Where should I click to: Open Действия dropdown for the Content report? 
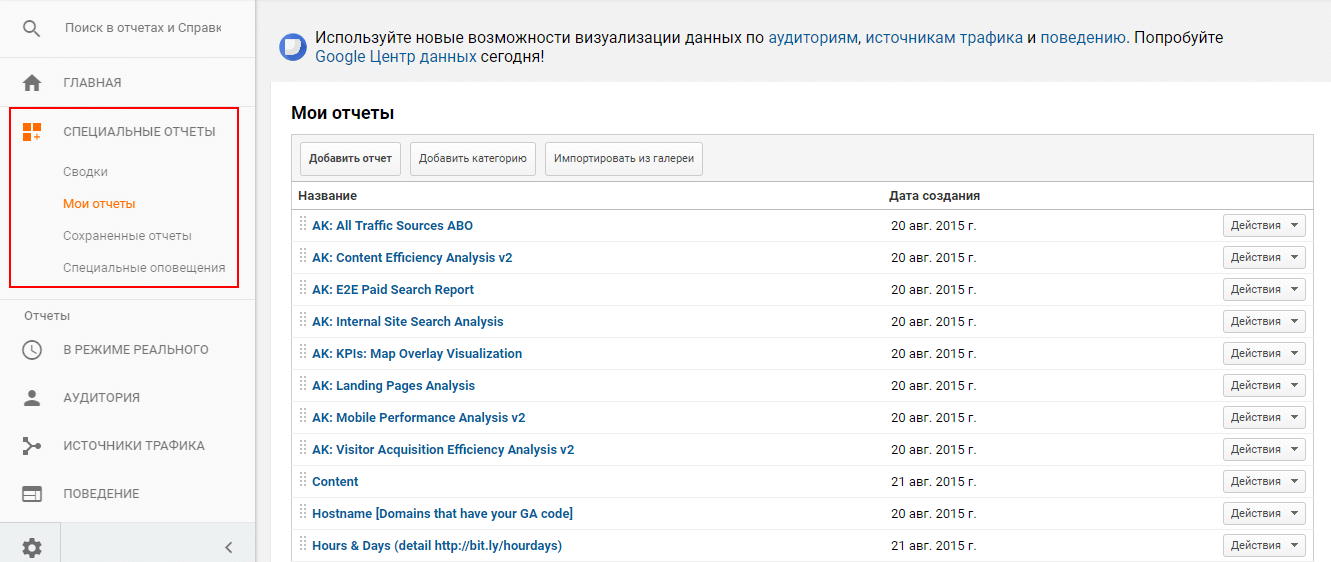1264,482
